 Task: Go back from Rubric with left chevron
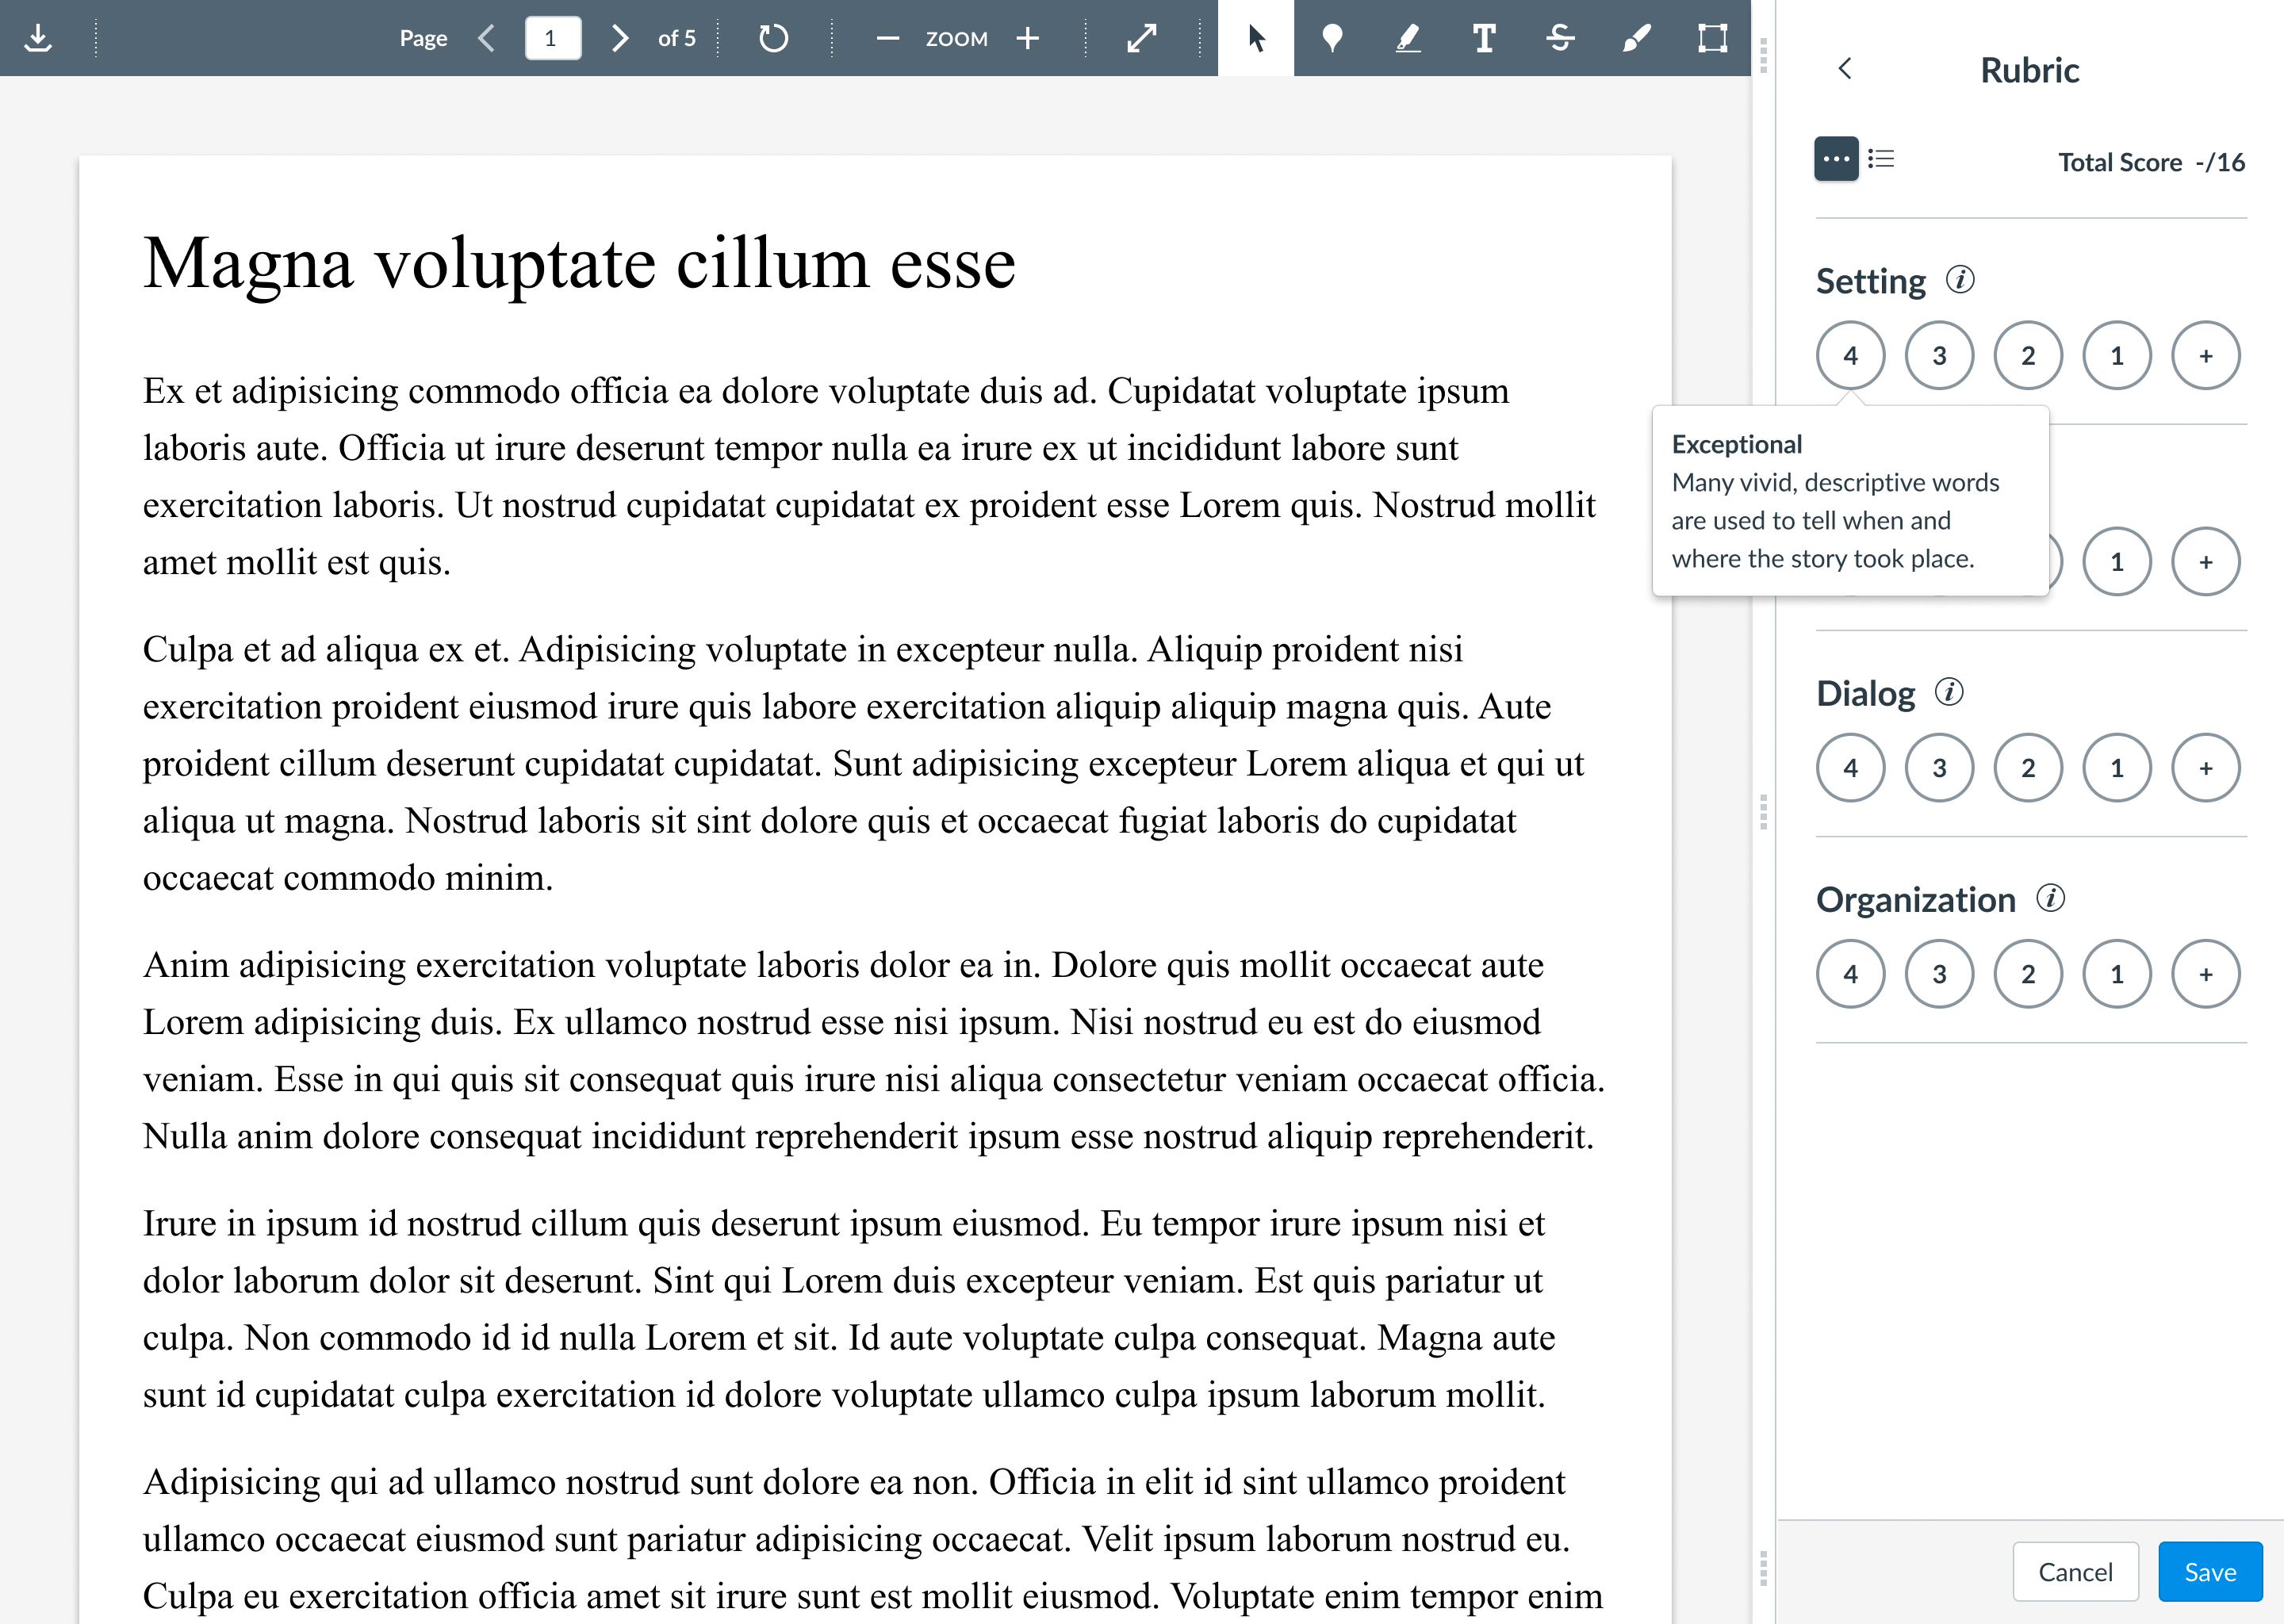click(1845, 68)
